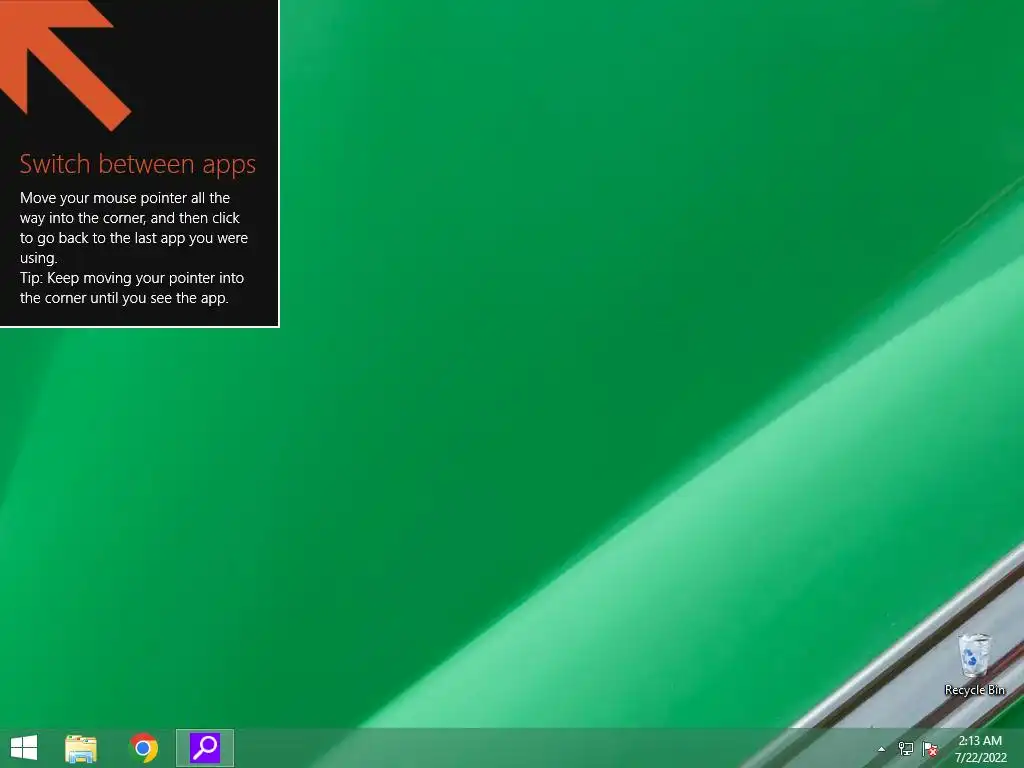Click the "Switch between apps" heading
The height and width of the screenshot is (768, 1024).
click(x=138, y=164)
